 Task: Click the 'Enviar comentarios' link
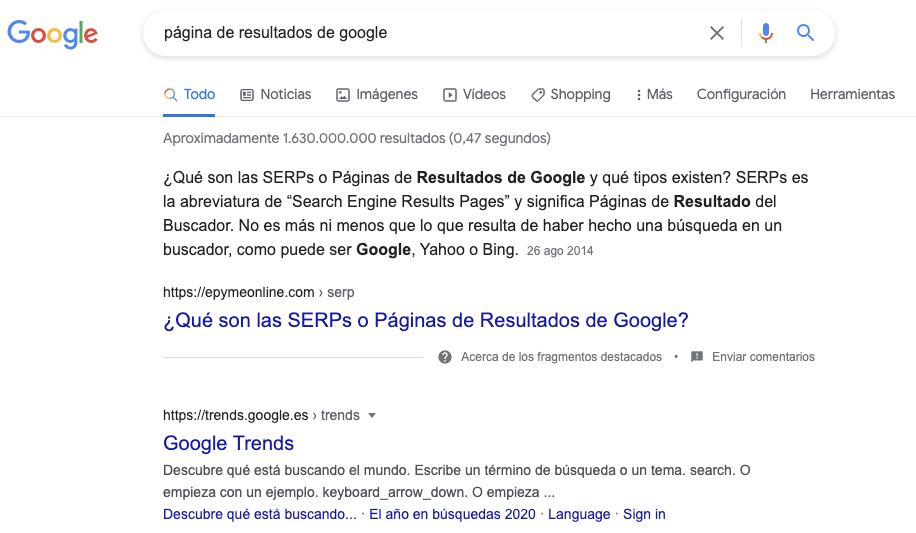point(763,357)
